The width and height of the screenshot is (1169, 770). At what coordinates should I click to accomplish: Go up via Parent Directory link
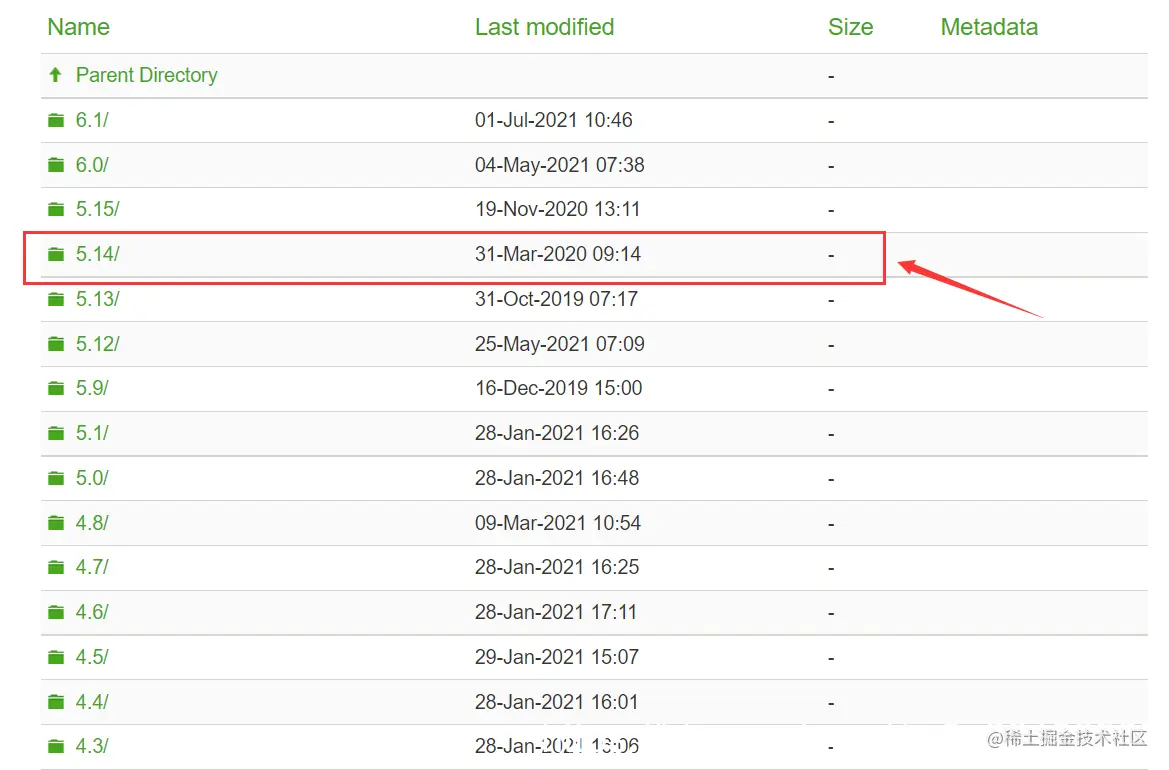coord(147,75)
